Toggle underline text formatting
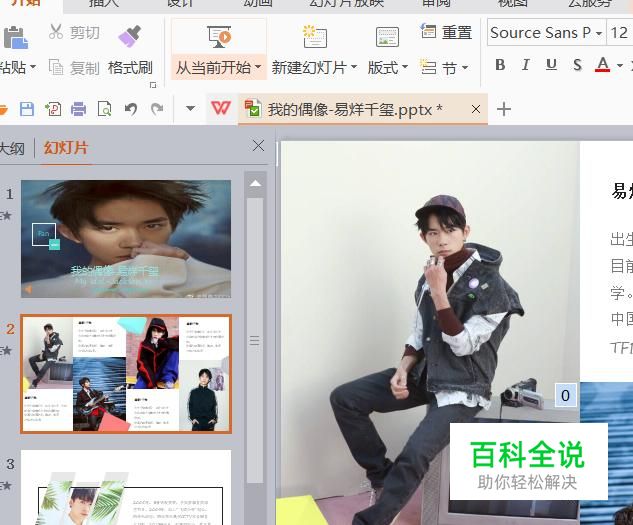This screenshot has height=525, width=633. [x=551, y=66]
